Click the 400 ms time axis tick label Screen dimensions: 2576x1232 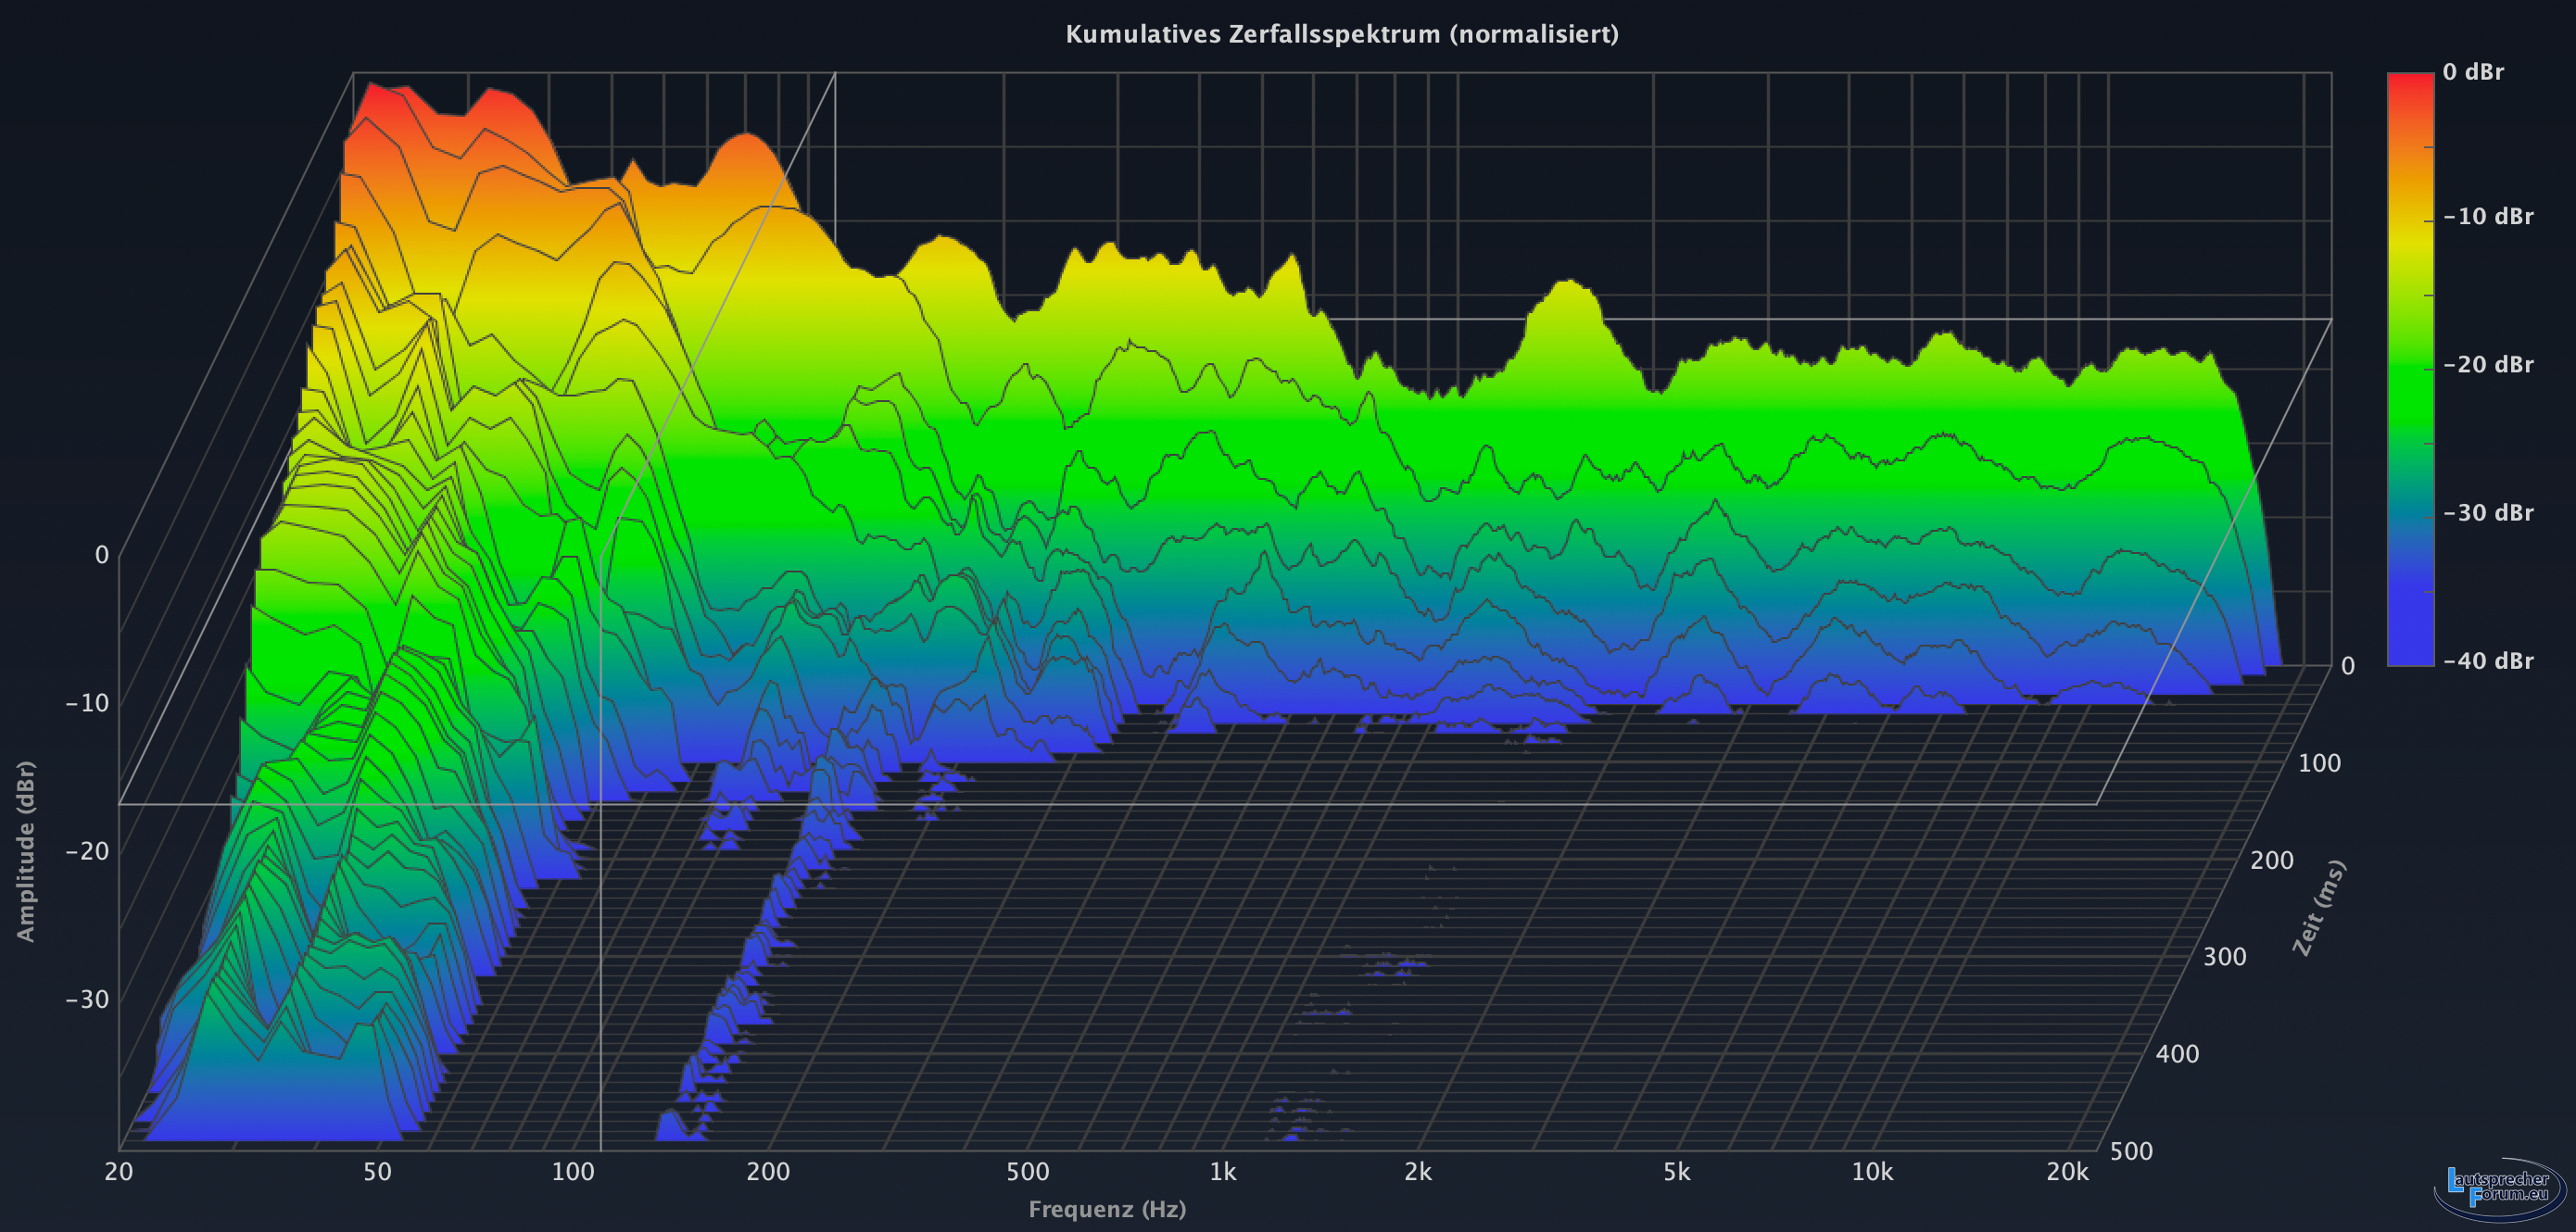click(x=2177, y=1054)
